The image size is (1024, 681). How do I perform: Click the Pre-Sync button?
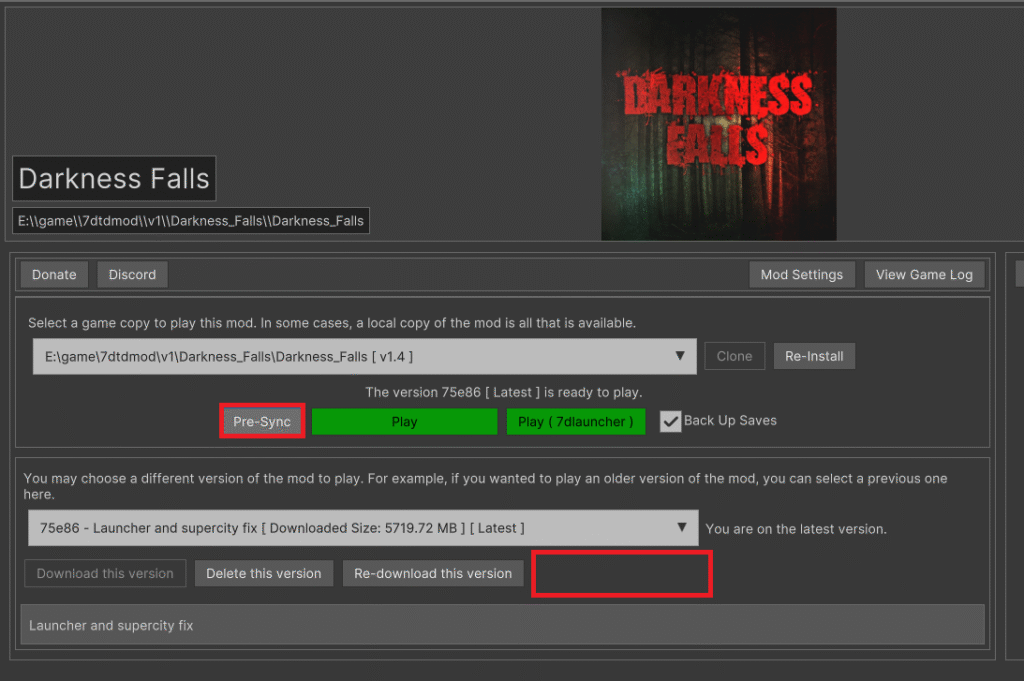click(262, 421)
